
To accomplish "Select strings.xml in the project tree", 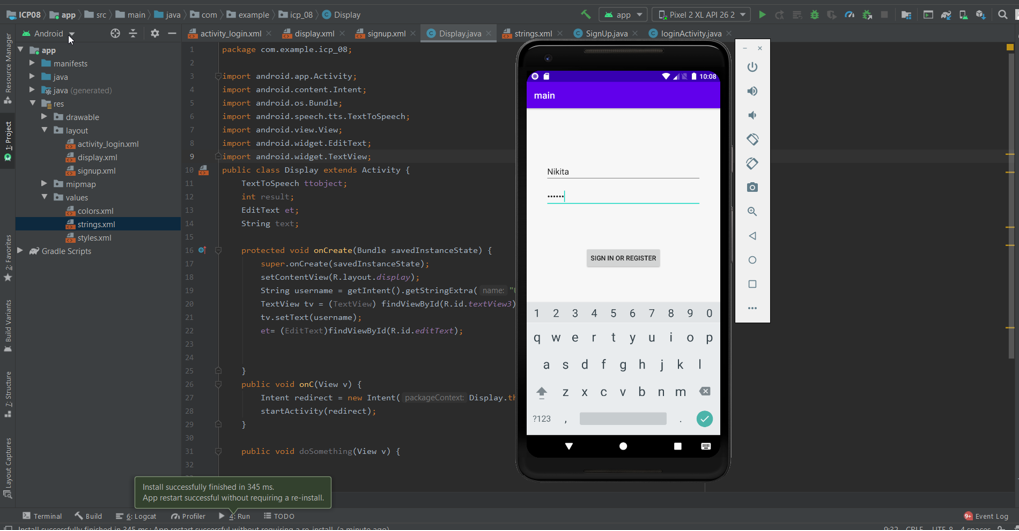I will (x=90, y=224).
